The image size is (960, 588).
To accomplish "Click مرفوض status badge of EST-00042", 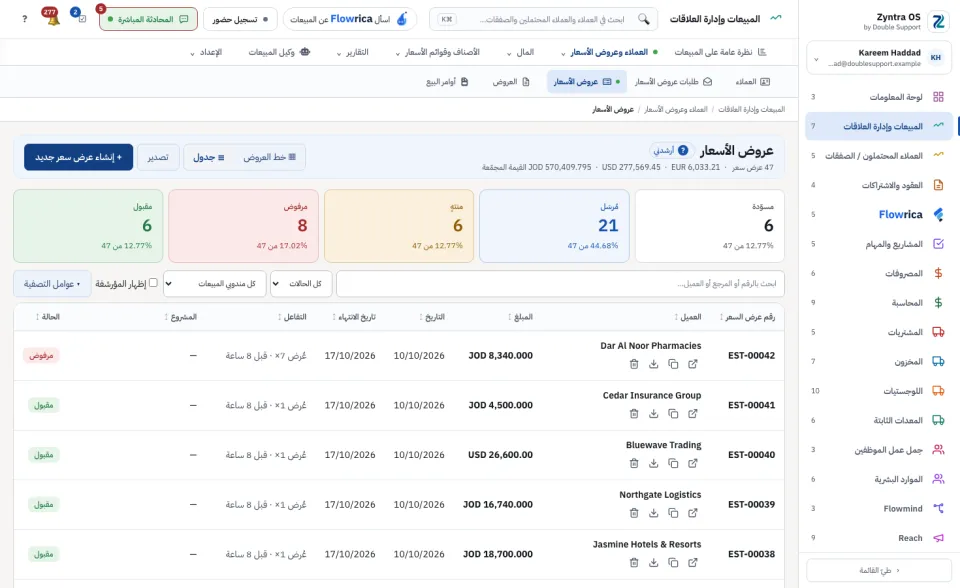I will [x=41, y=355].
